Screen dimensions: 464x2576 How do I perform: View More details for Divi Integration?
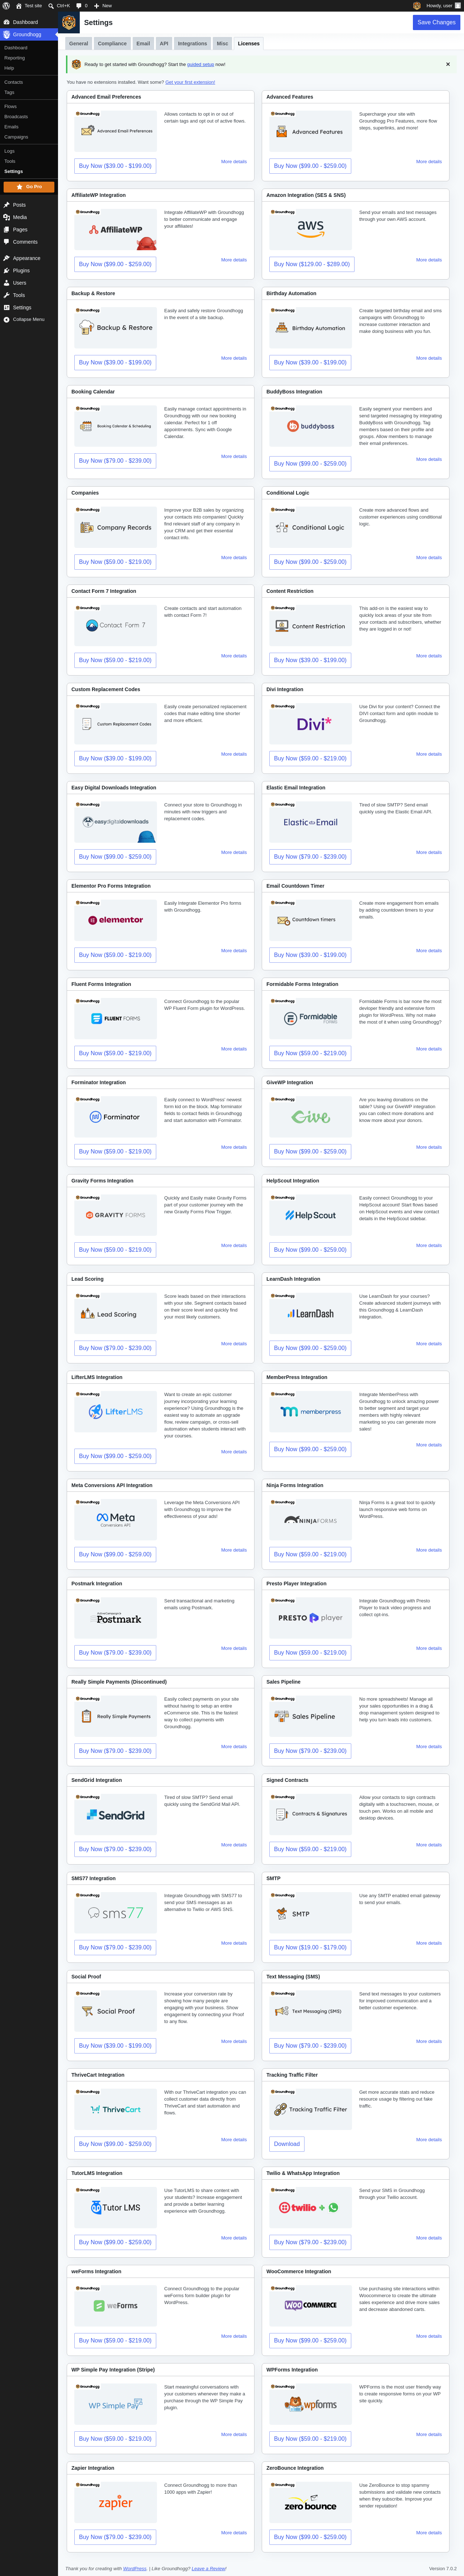[x=429, y=754]
